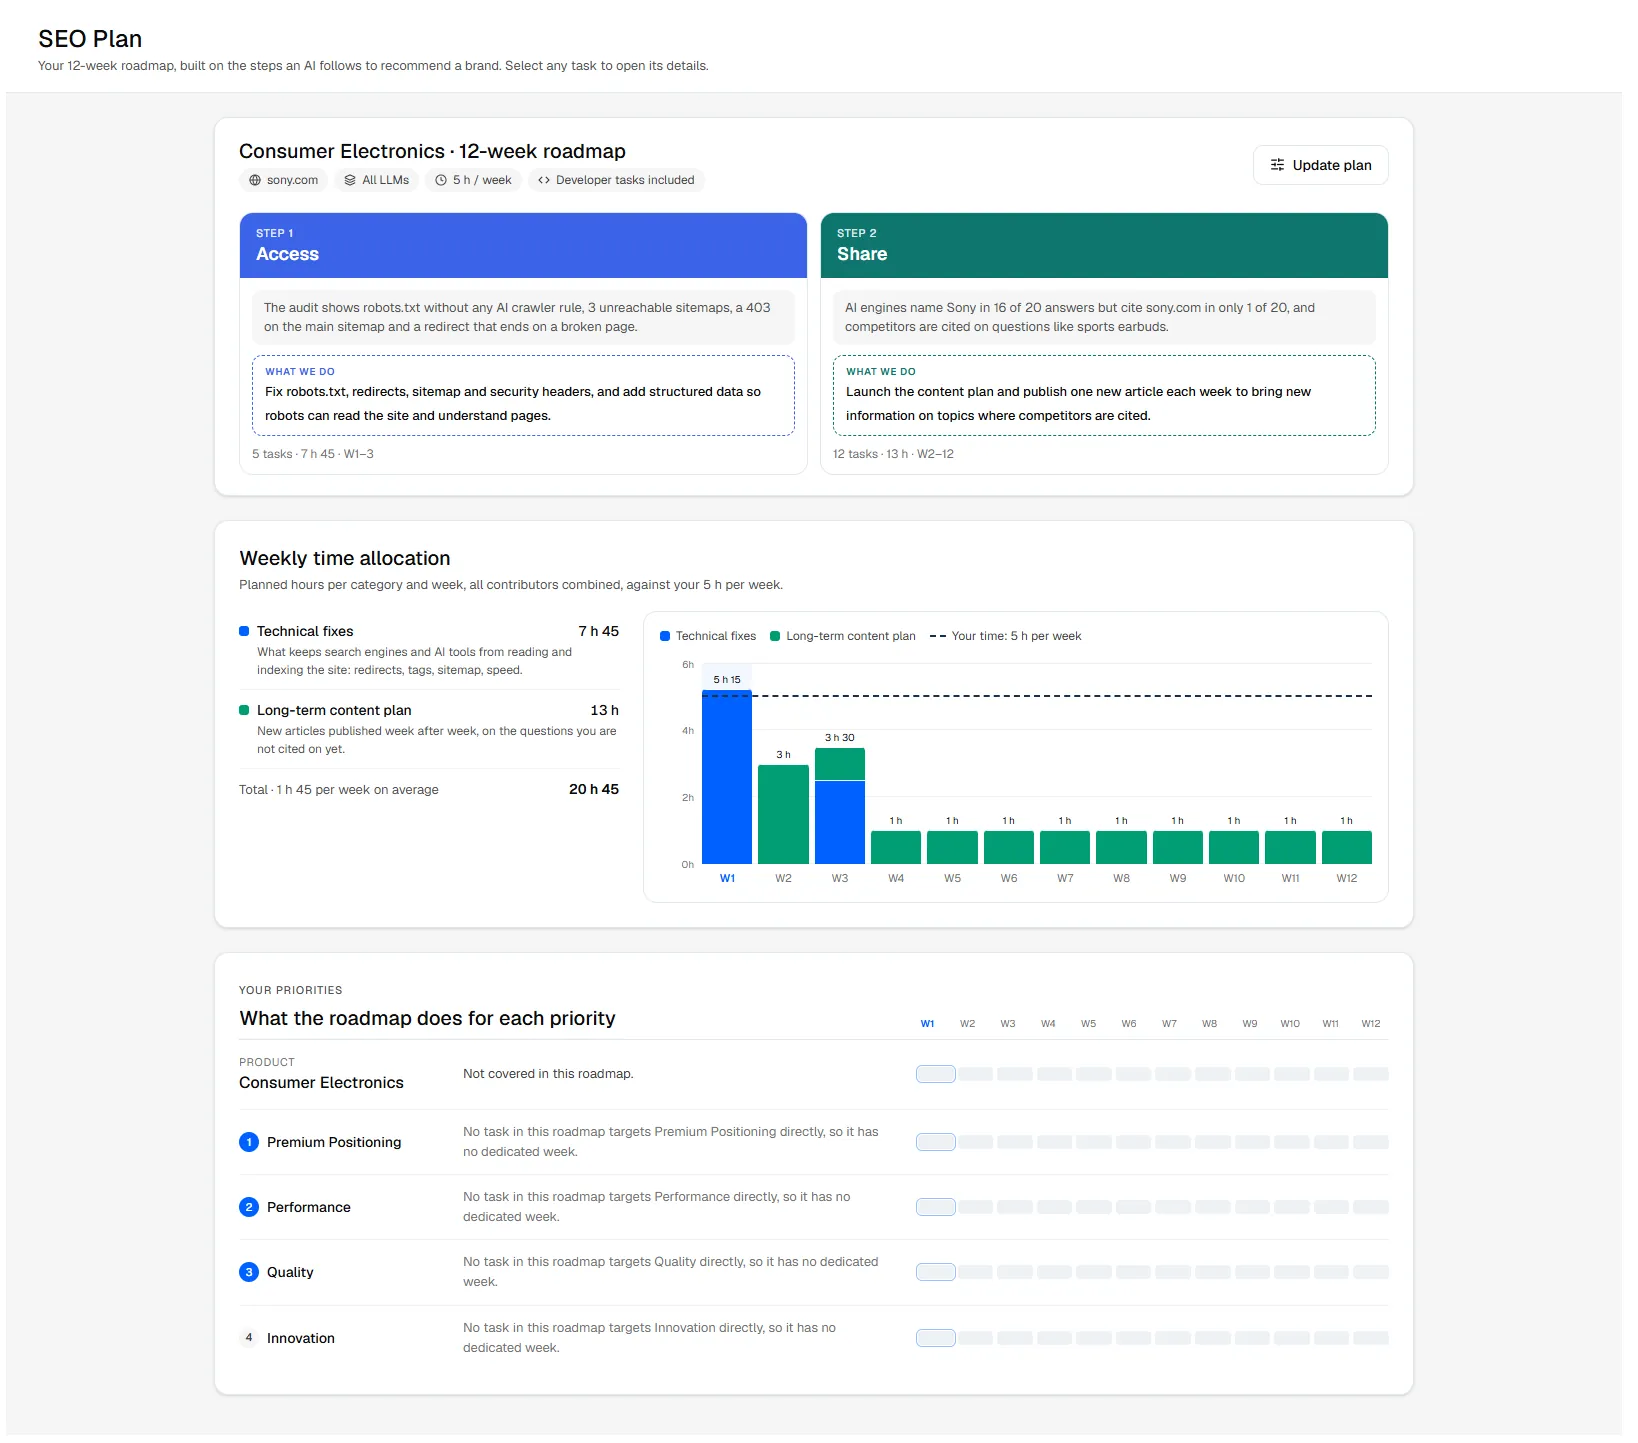Click the Innovation priority label
1638x1443 pixels.
(x=301, y=1338)
